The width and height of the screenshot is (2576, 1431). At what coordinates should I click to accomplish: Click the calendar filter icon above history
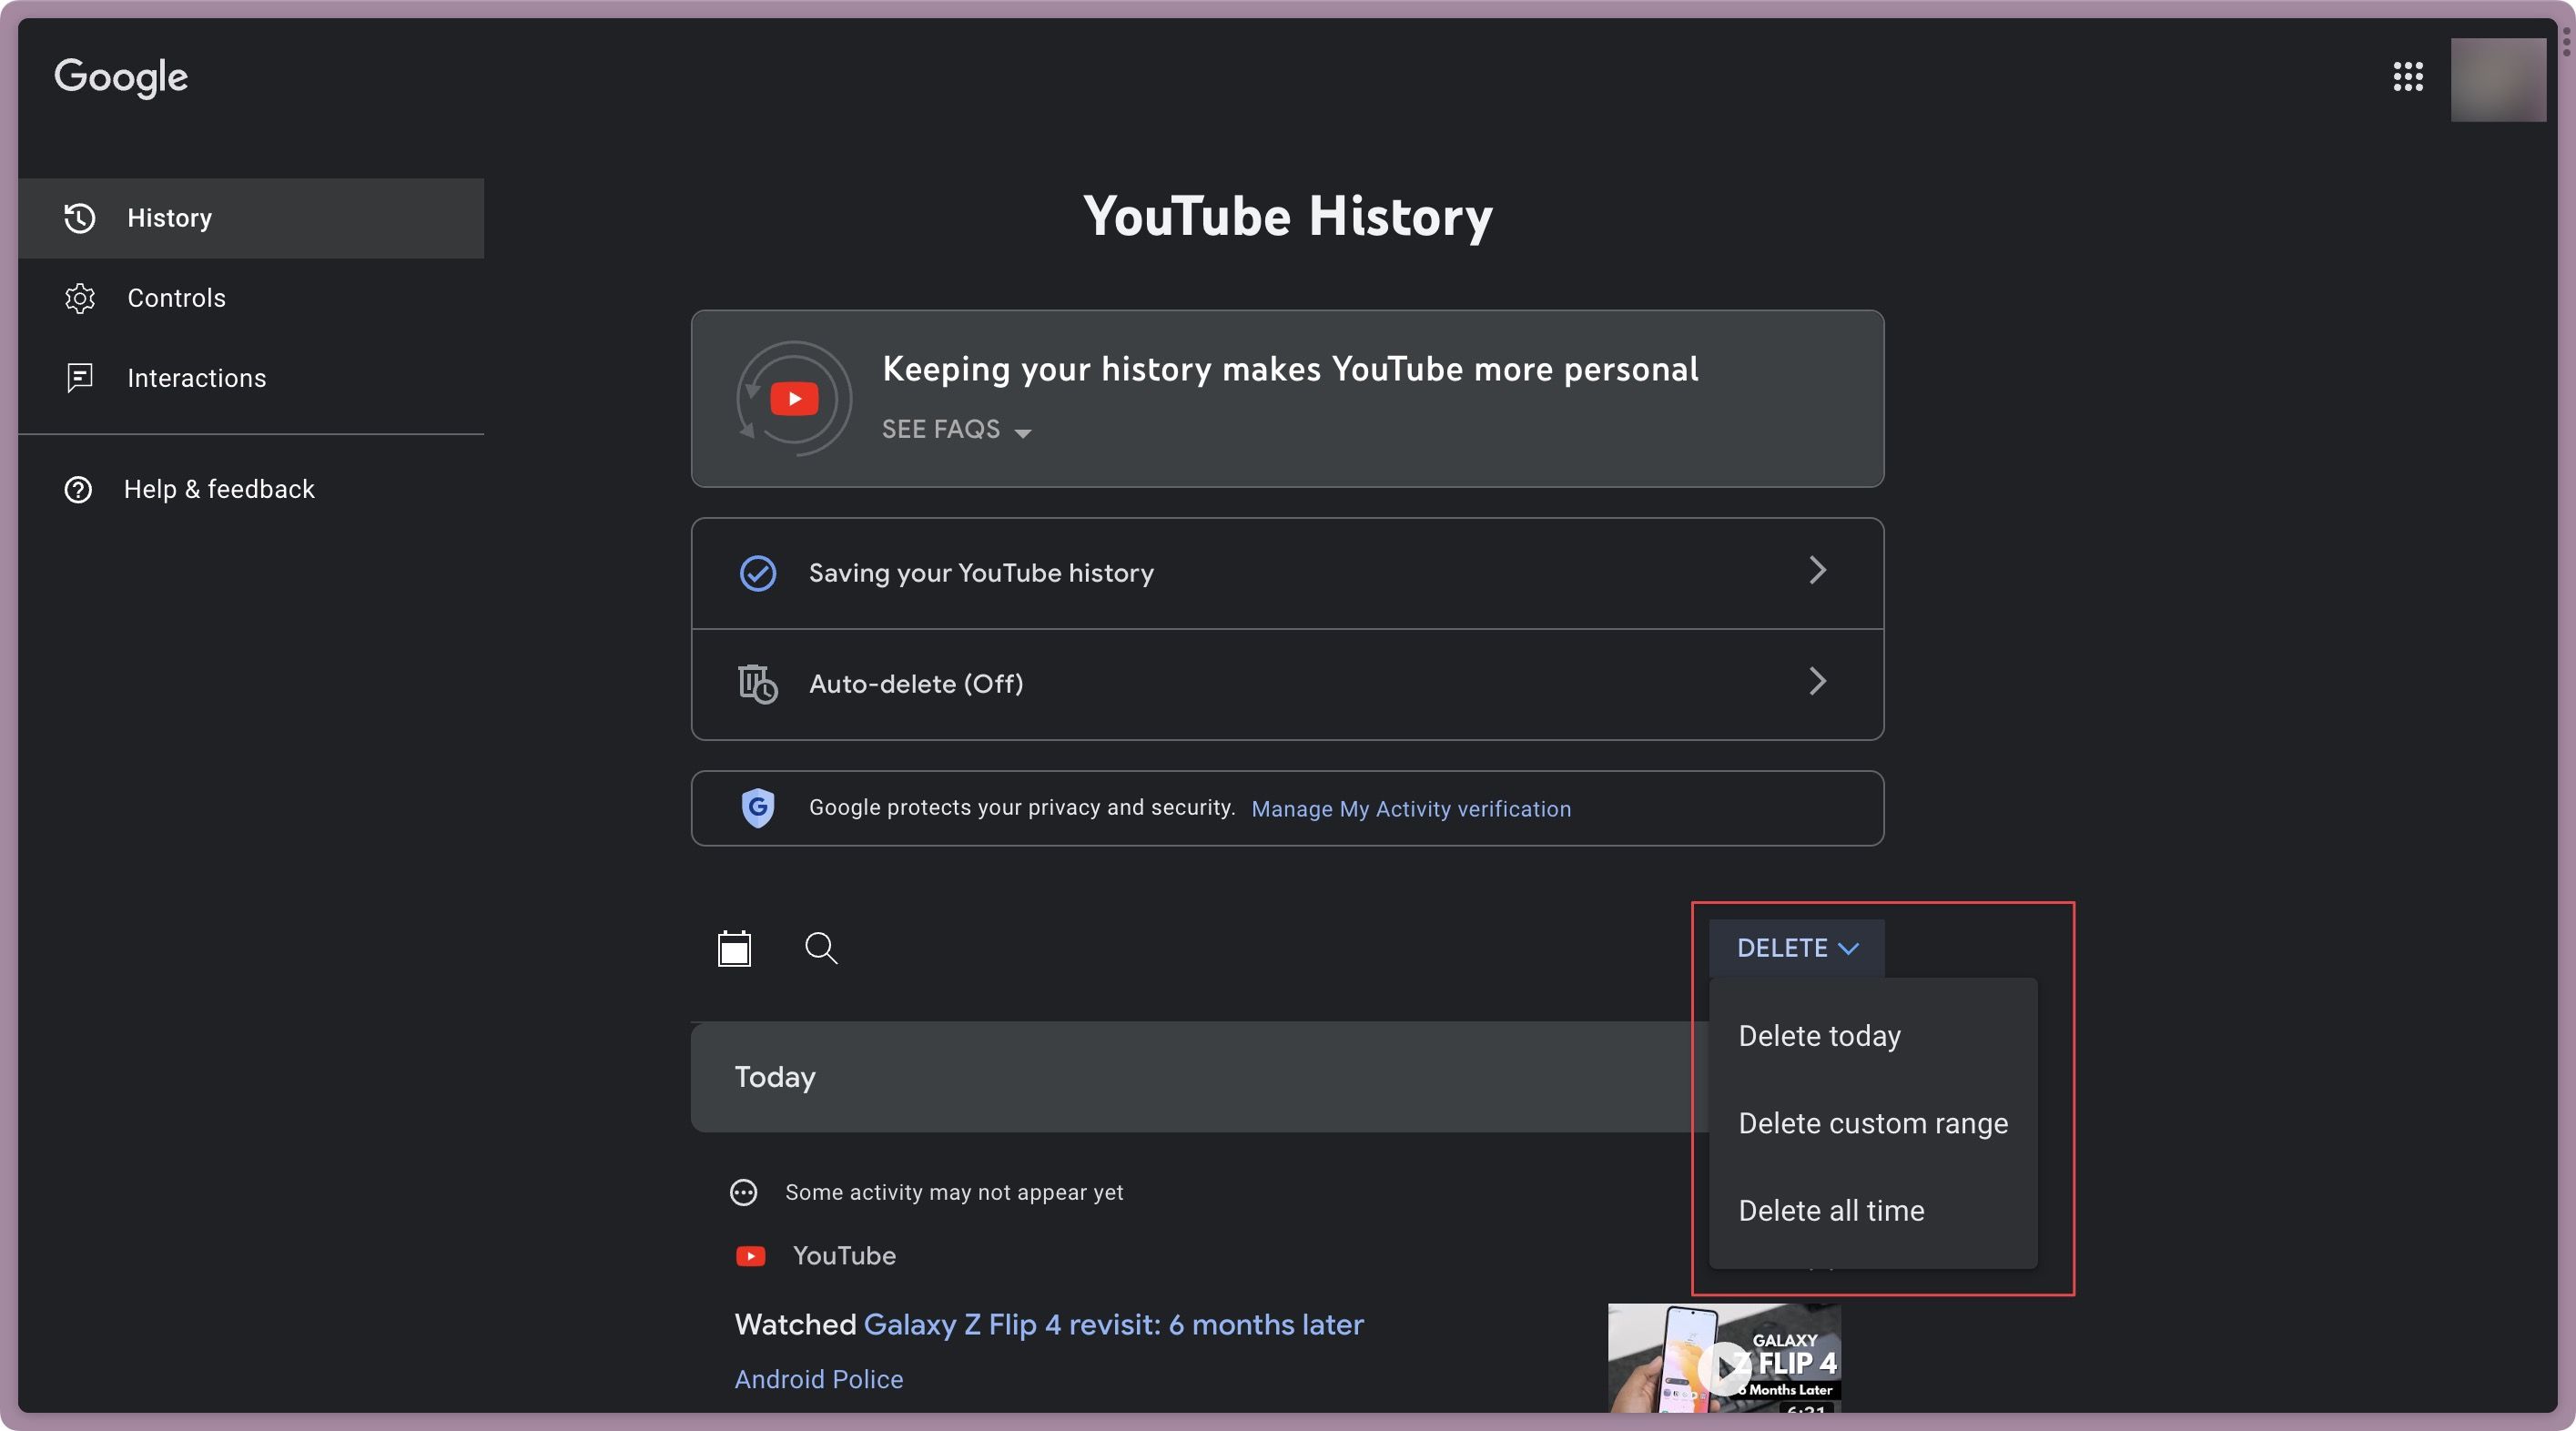pyautogui.click(x=735, y=949)
